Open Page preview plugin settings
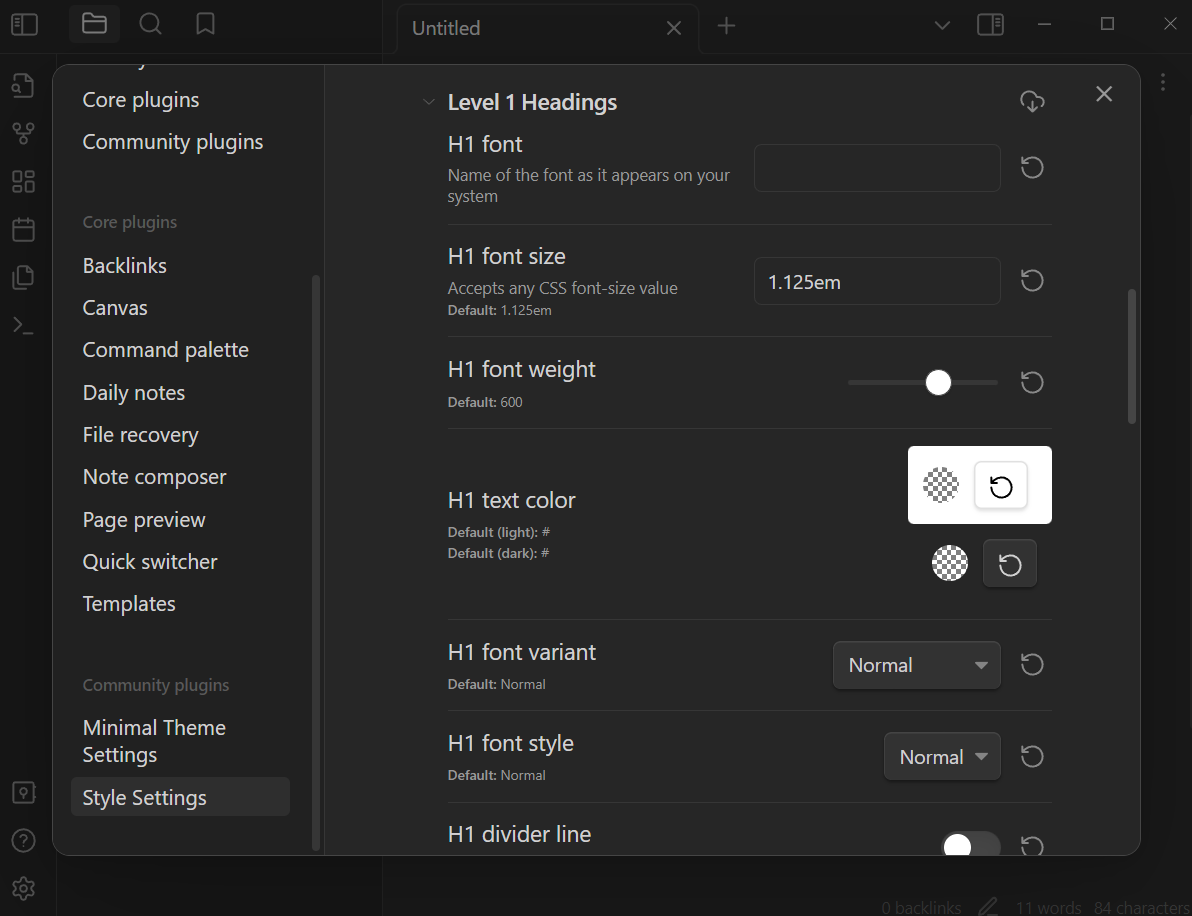 point(144,519)
